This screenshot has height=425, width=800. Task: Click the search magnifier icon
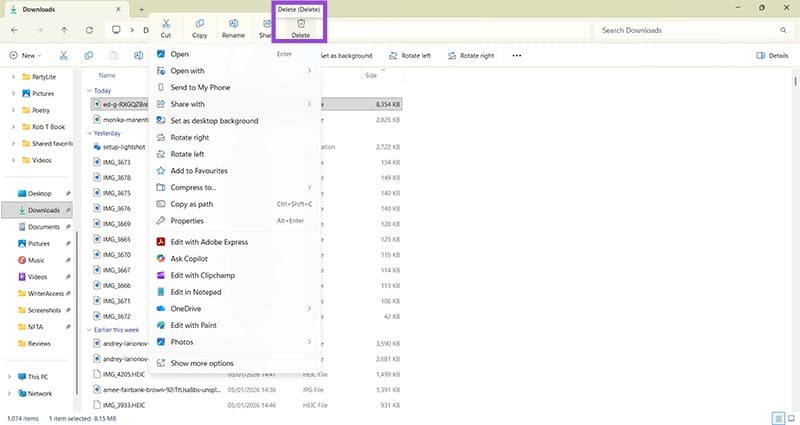point(783,30)
